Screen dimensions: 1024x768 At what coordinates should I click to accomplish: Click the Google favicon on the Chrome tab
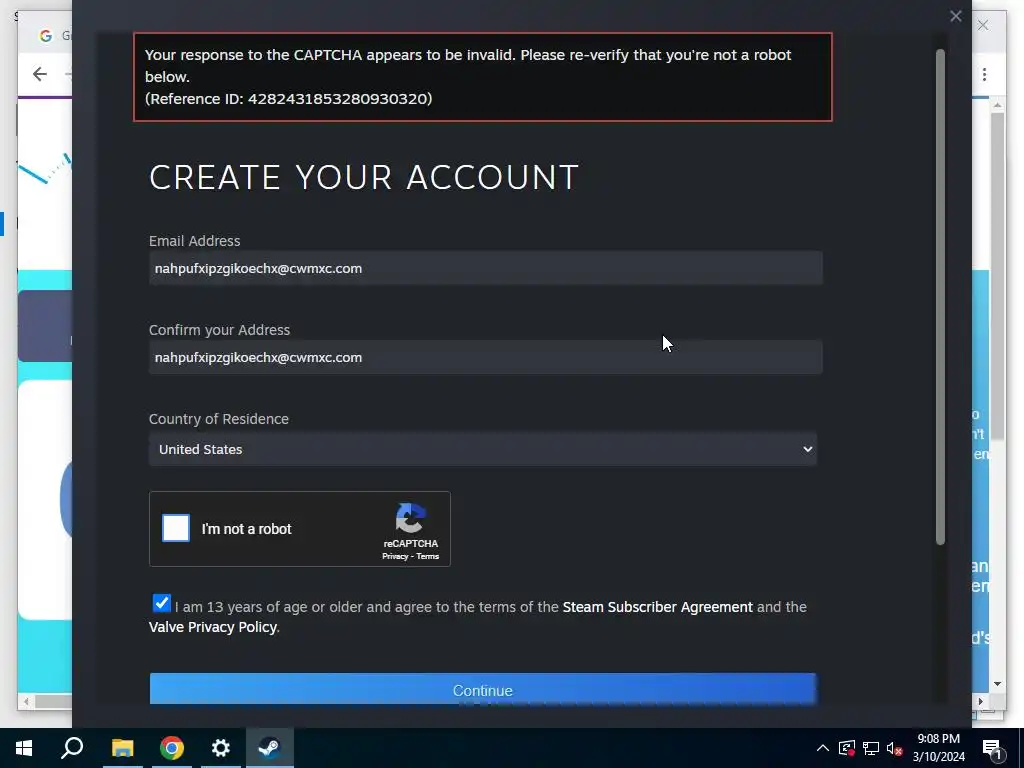[46, 36]
